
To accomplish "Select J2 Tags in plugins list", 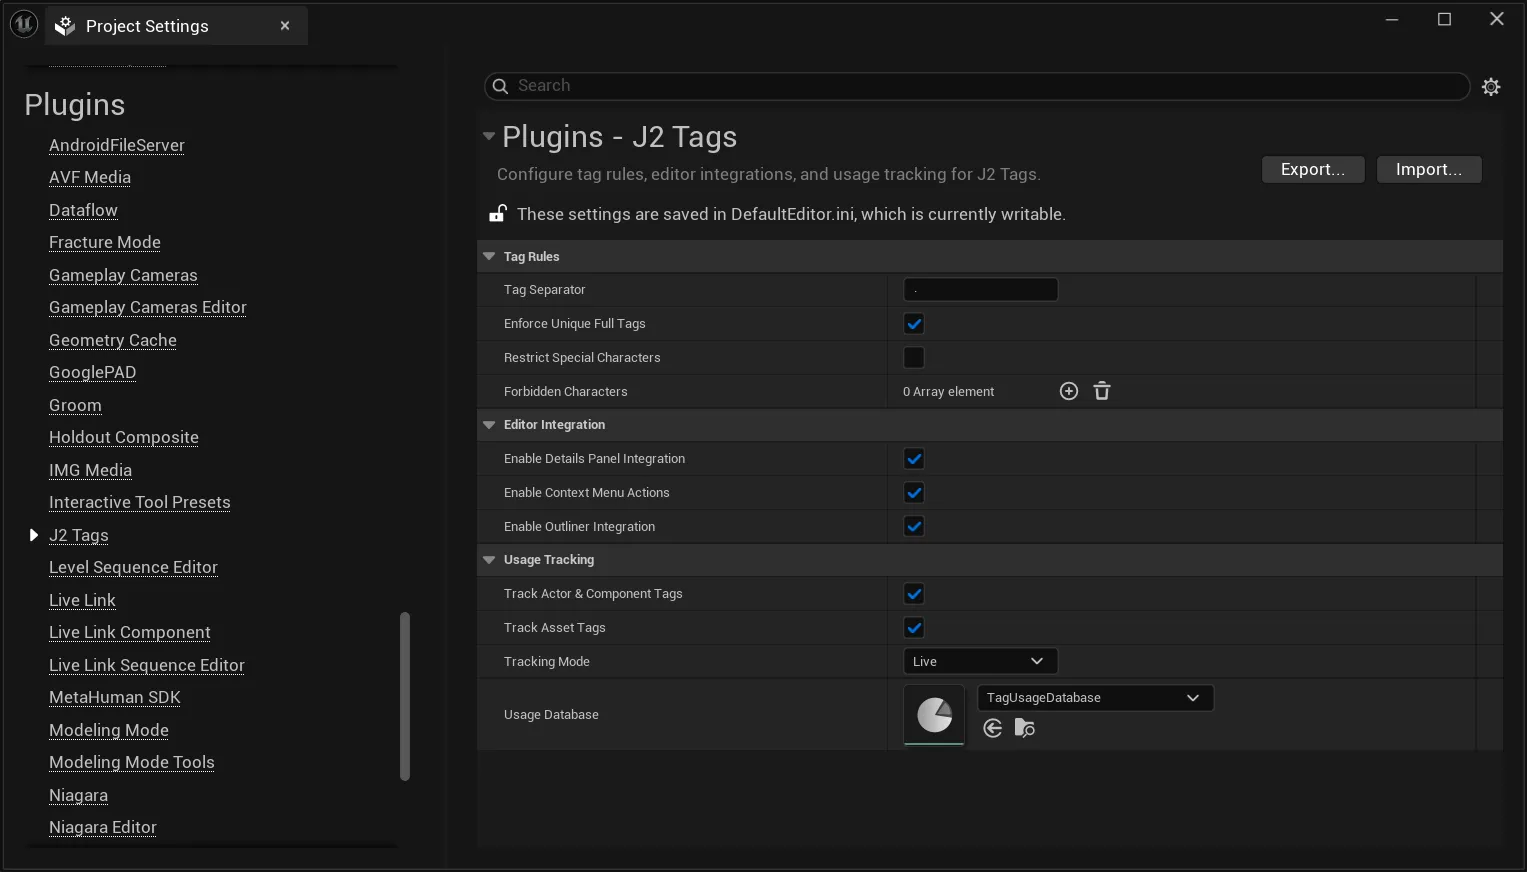I will point(79,535).
